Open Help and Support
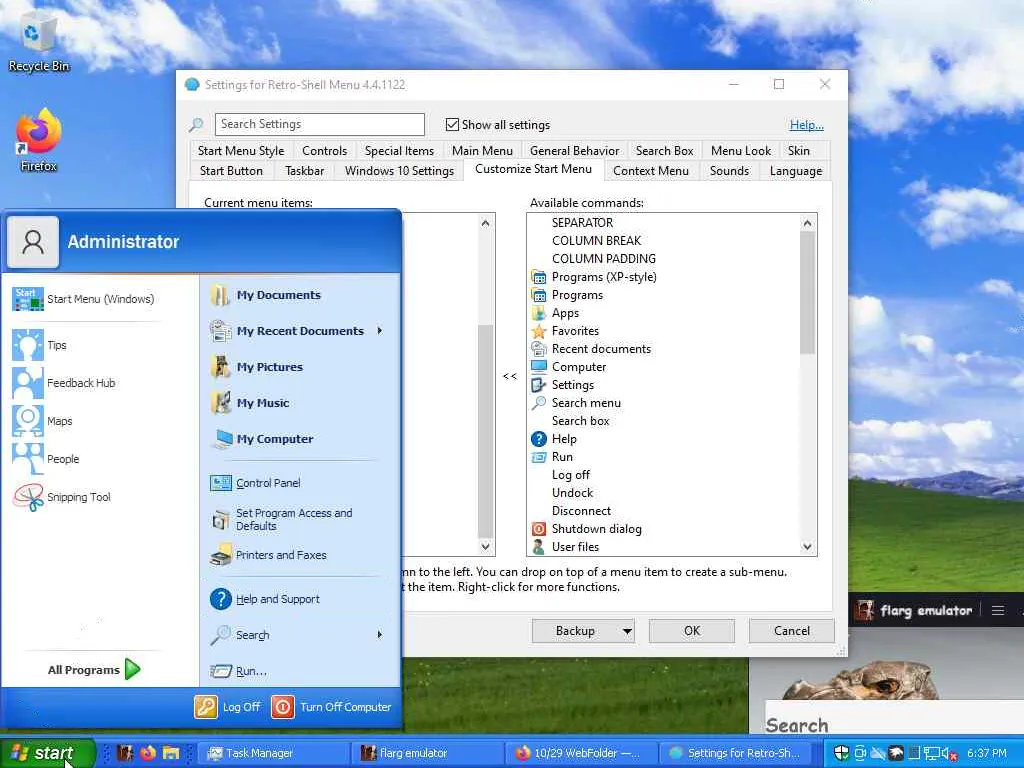The height and width of the screenshot is (768, 1024). (264, 599)
